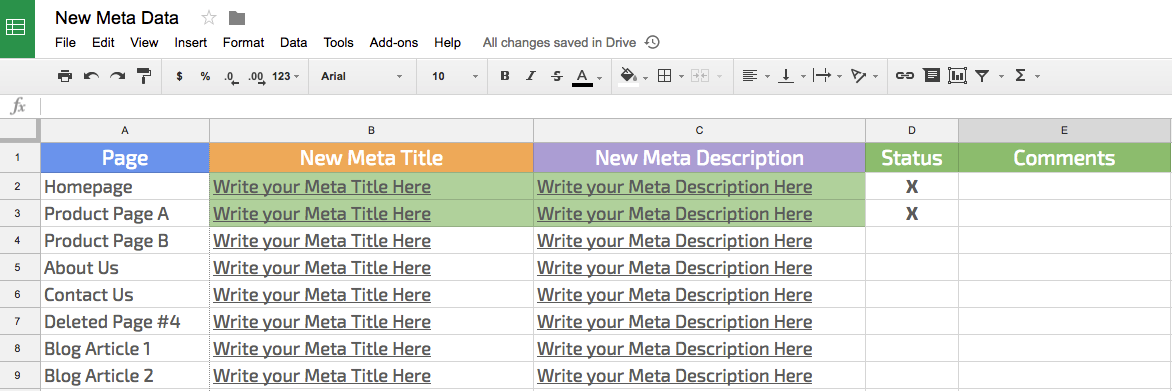This screenshot has height=391, width=1172.
Task: Click the Comments header cell
Action: click(x=1064, y=158)
